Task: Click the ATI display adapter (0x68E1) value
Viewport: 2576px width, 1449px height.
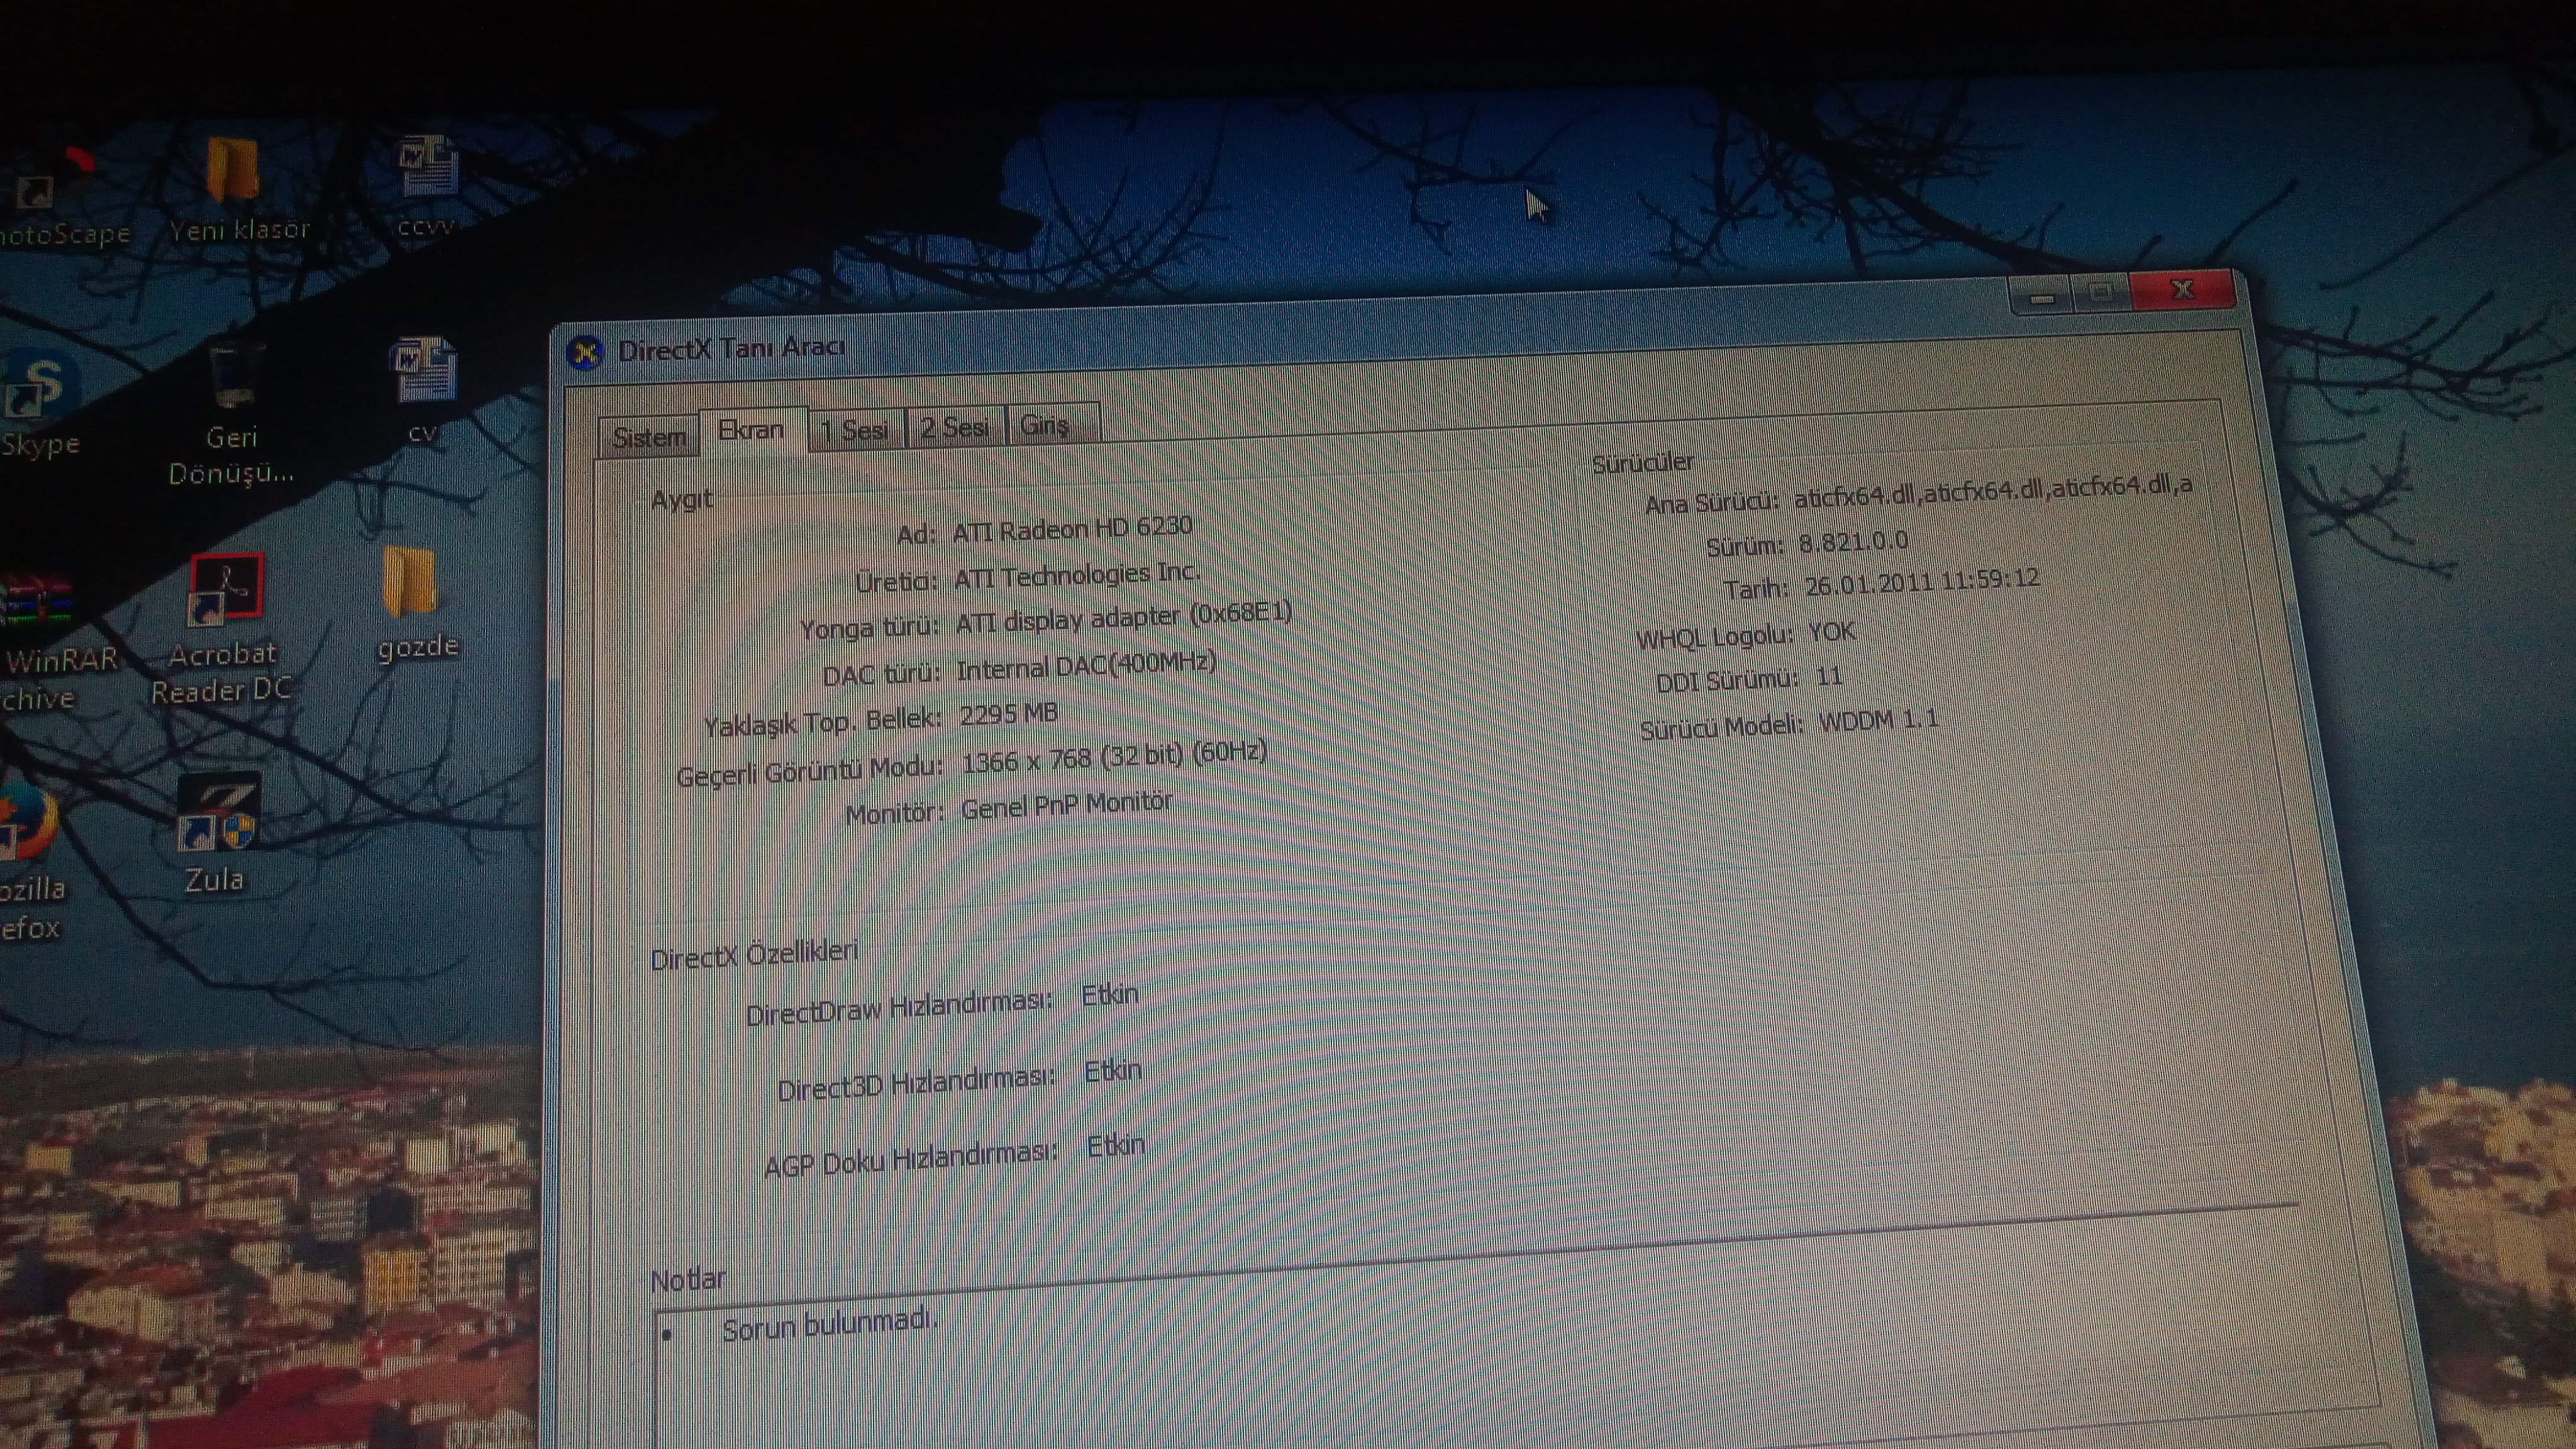Action: [x=1124, y=617]
